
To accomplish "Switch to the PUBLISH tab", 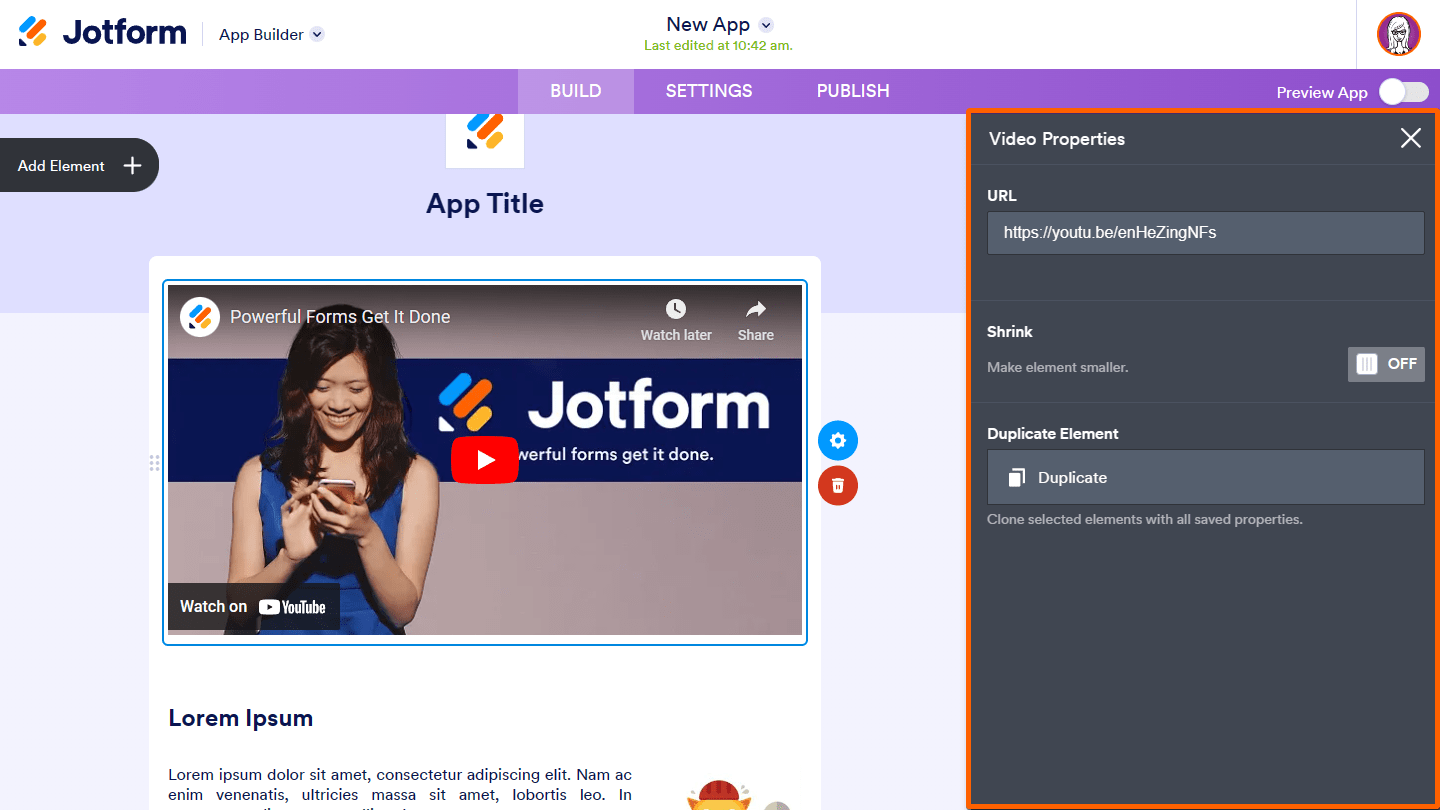I will 853,91.
